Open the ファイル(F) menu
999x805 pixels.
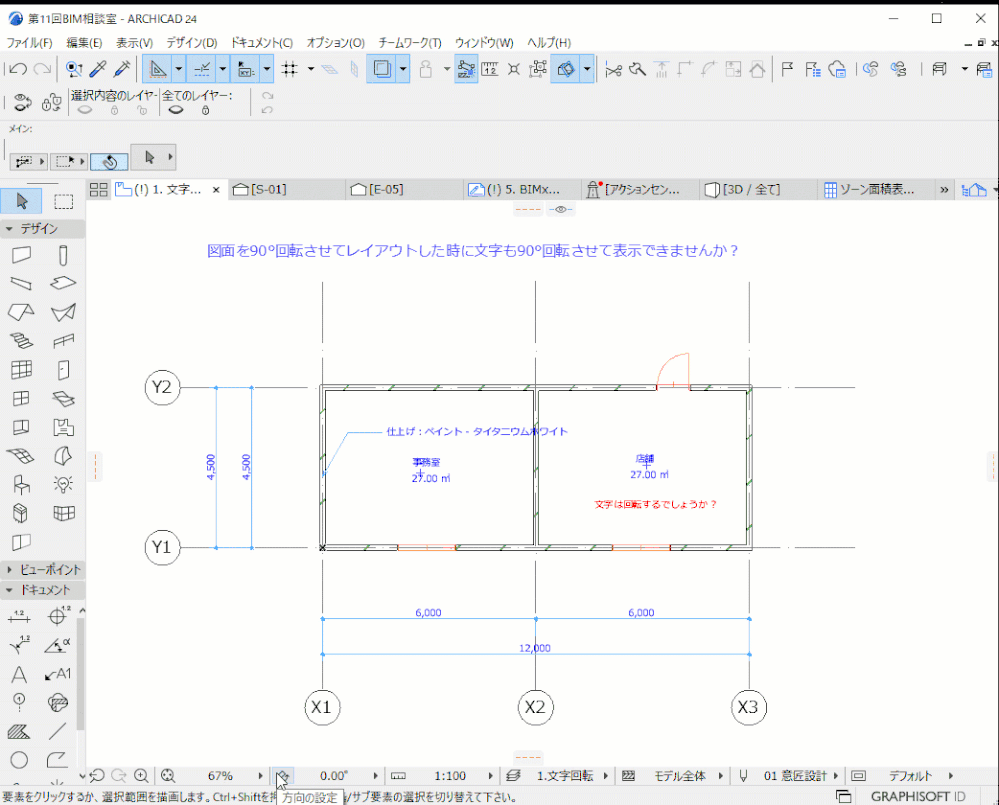pyautogui.click(x=29, y=43)
